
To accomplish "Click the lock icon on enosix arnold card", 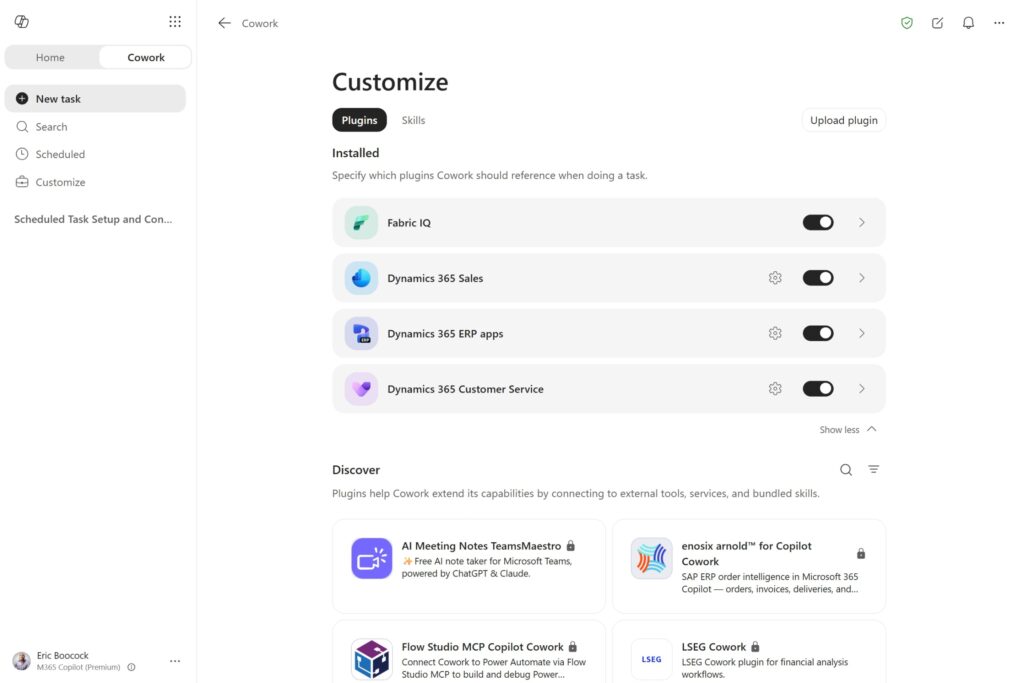I will [861, 554].
